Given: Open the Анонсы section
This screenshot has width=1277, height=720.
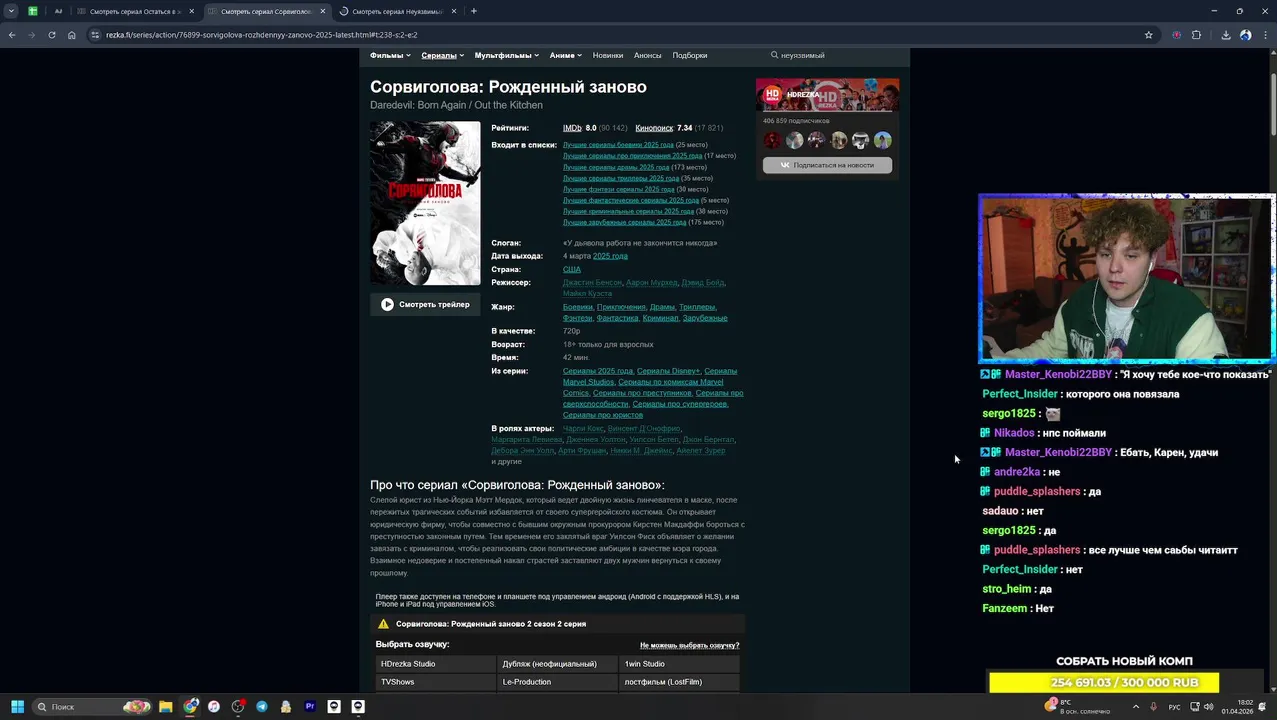Looking at the screenshot, I should tap(648, 55).
